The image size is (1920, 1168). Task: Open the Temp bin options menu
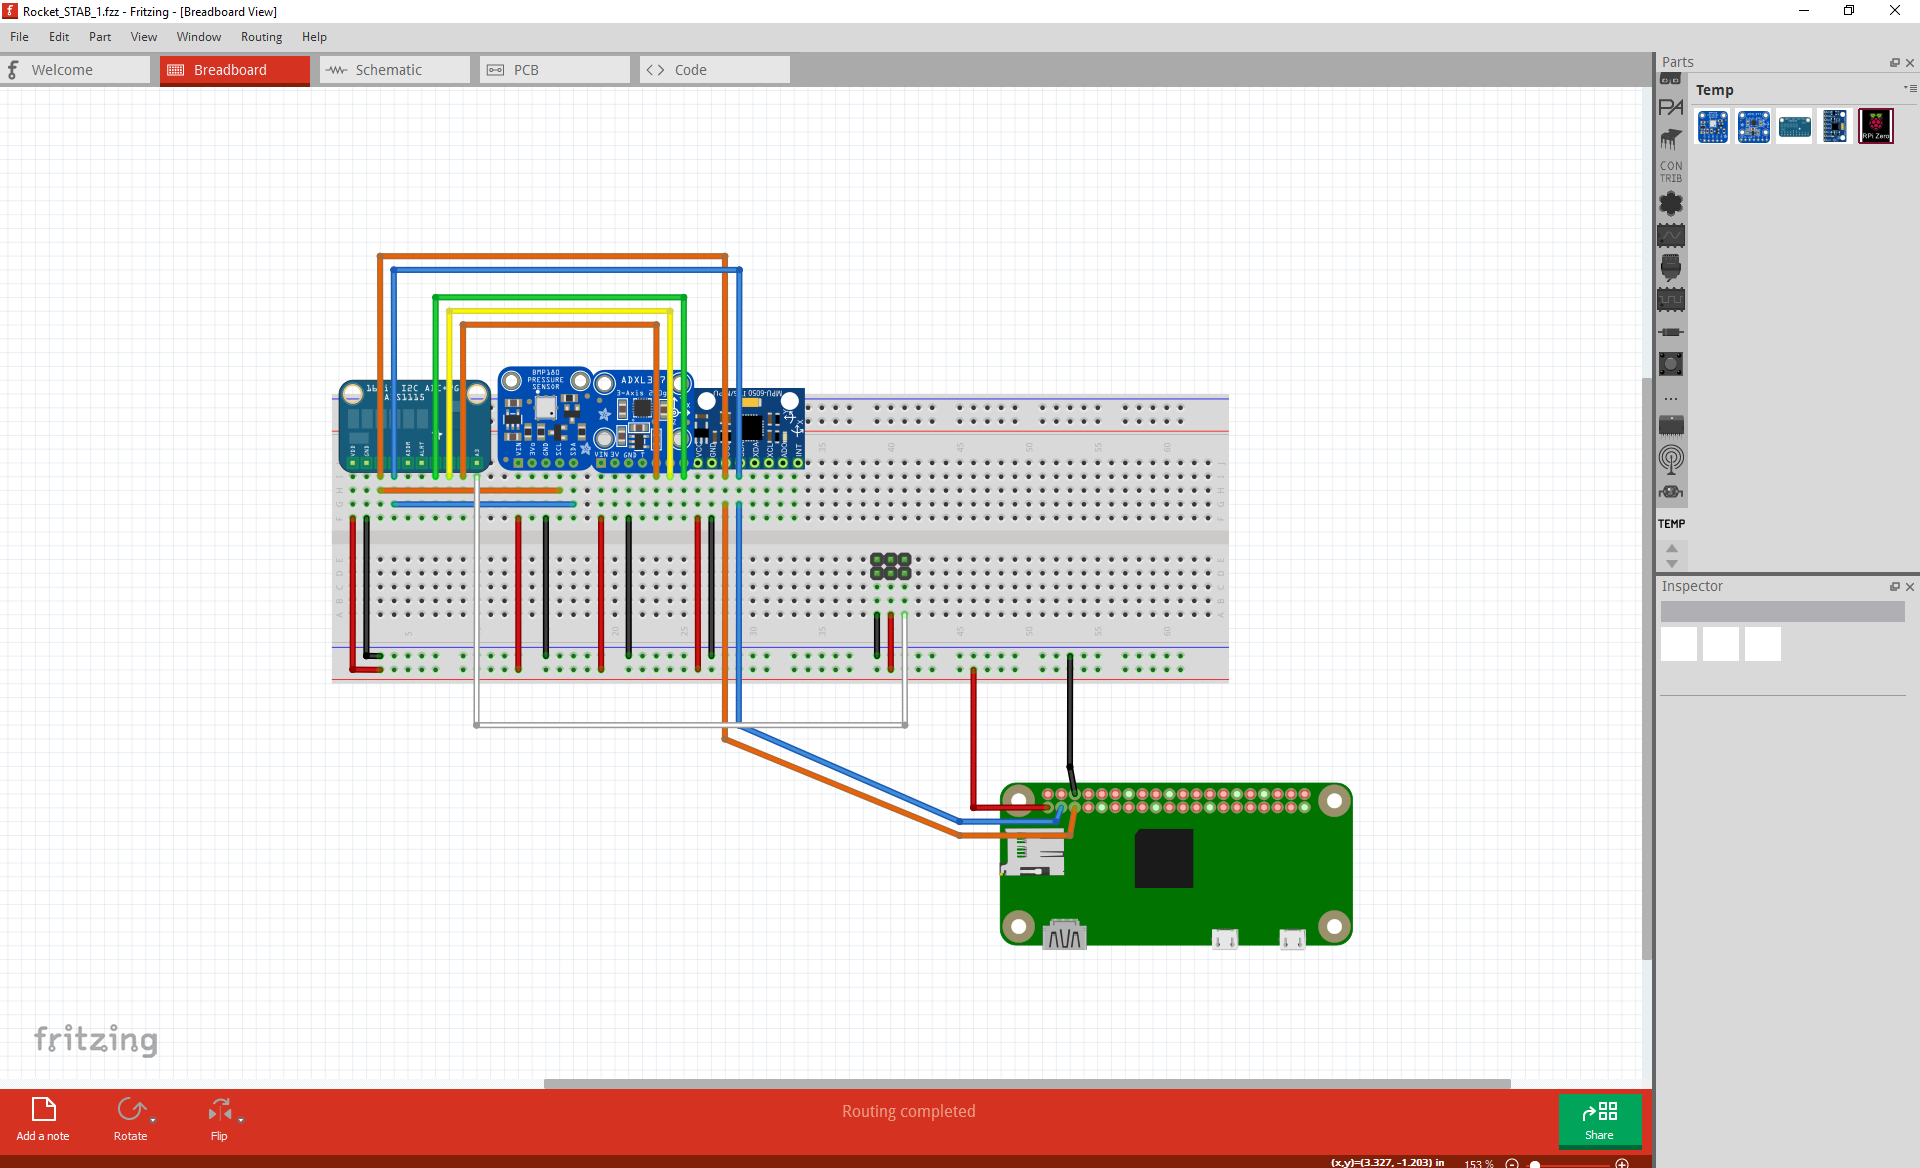tap(1908, 88)
